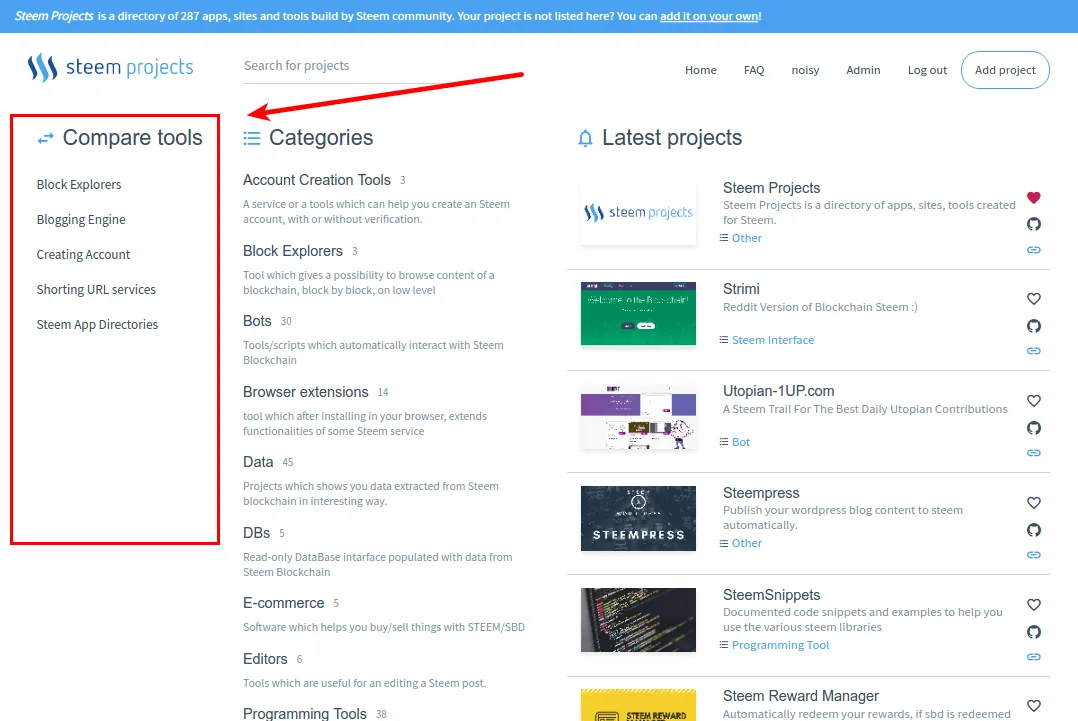Open the DBs category
The image size is (1078, 721).
256,533
